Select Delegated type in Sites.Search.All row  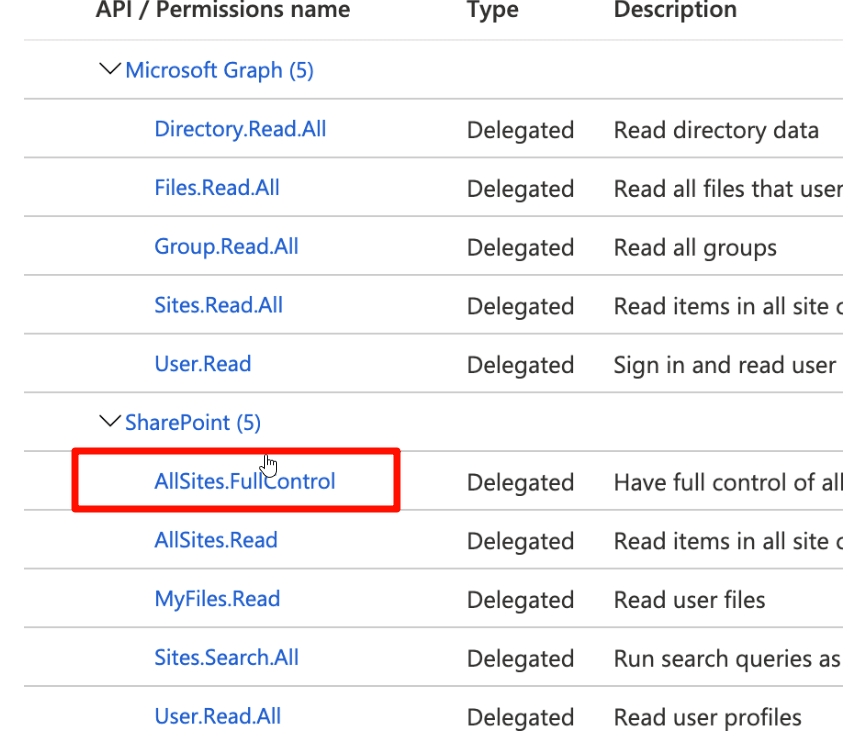(x=521, y=659)
